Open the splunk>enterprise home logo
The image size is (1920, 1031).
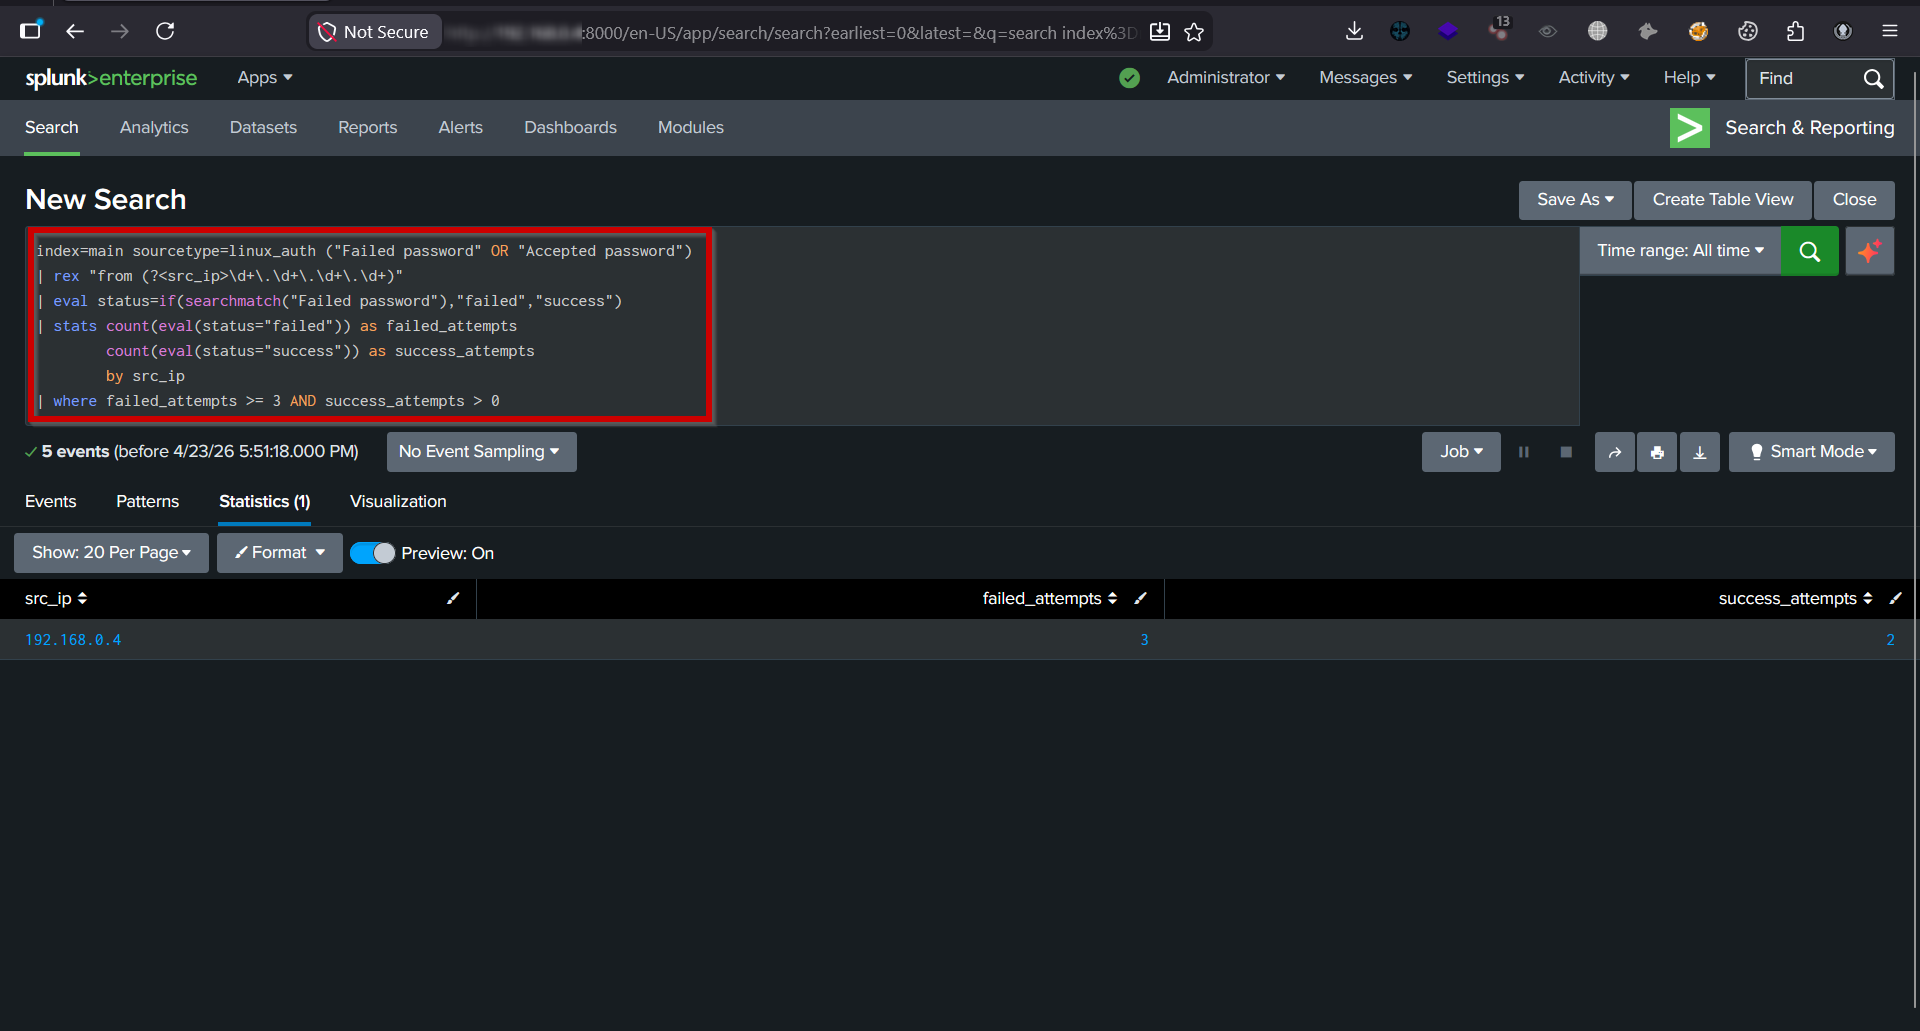pos(111,78)
